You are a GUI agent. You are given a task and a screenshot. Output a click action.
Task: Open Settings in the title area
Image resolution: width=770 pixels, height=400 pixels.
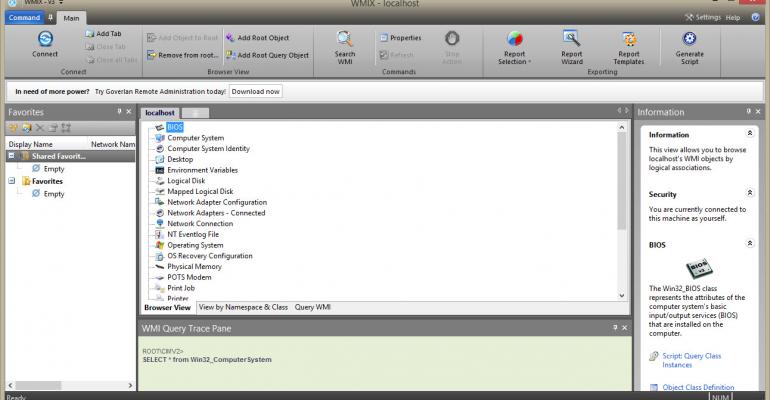[x=703, y=17]
